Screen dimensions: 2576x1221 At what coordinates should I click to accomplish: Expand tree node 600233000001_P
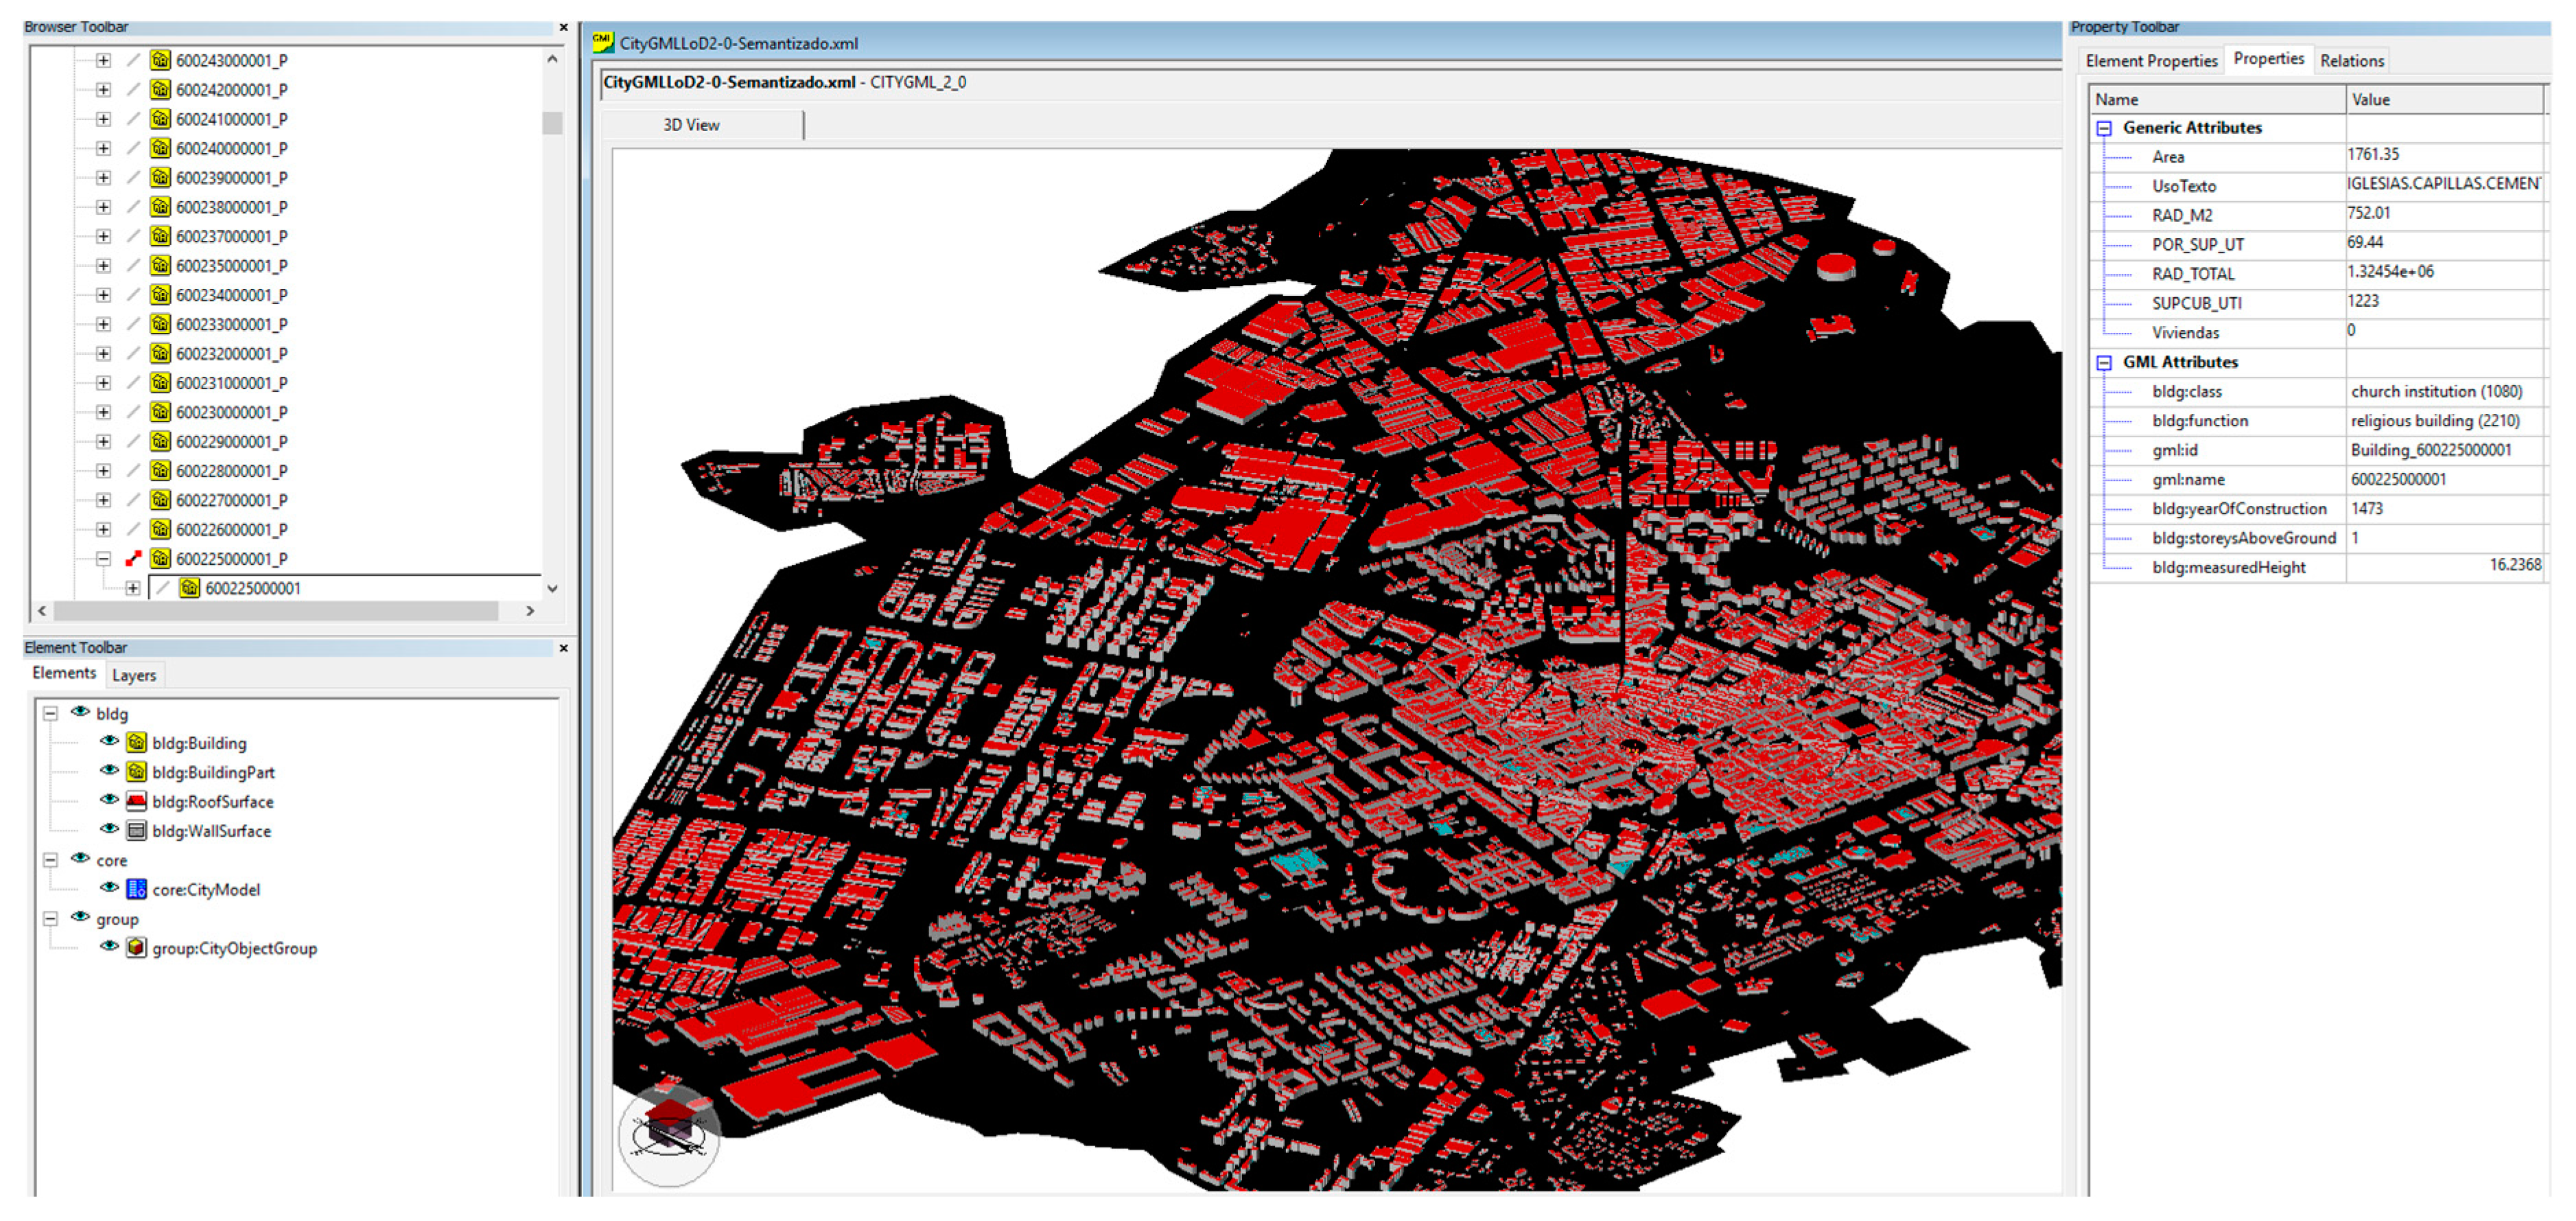[103, 324]
